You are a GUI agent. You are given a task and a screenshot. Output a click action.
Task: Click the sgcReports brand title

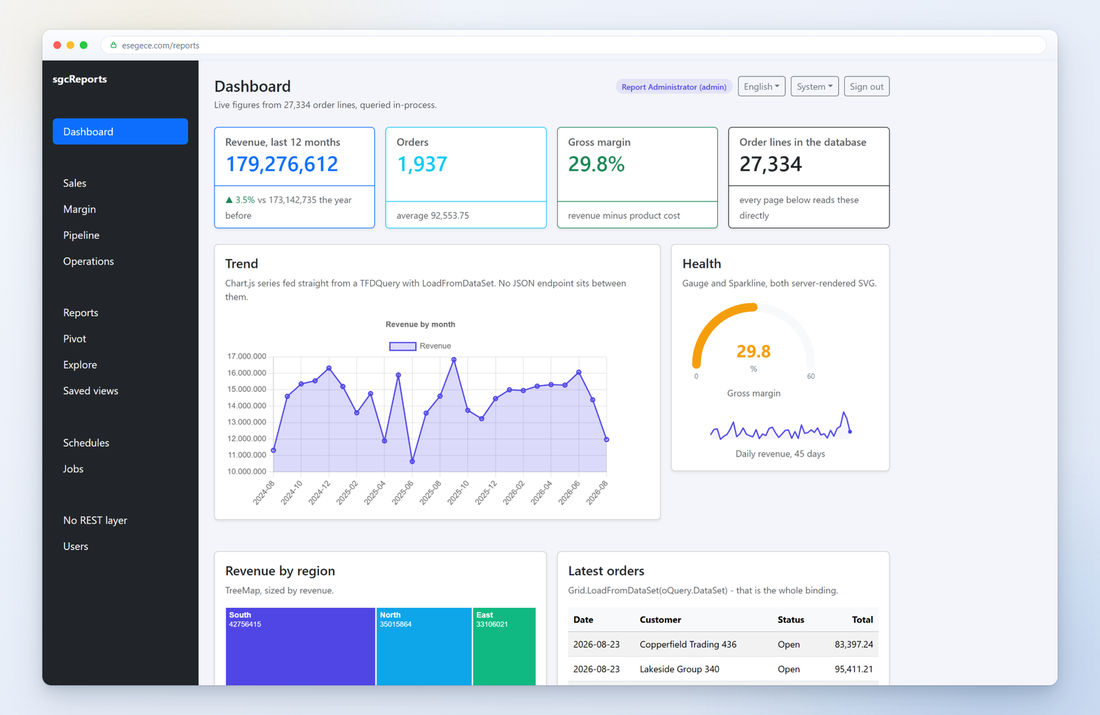79,79
